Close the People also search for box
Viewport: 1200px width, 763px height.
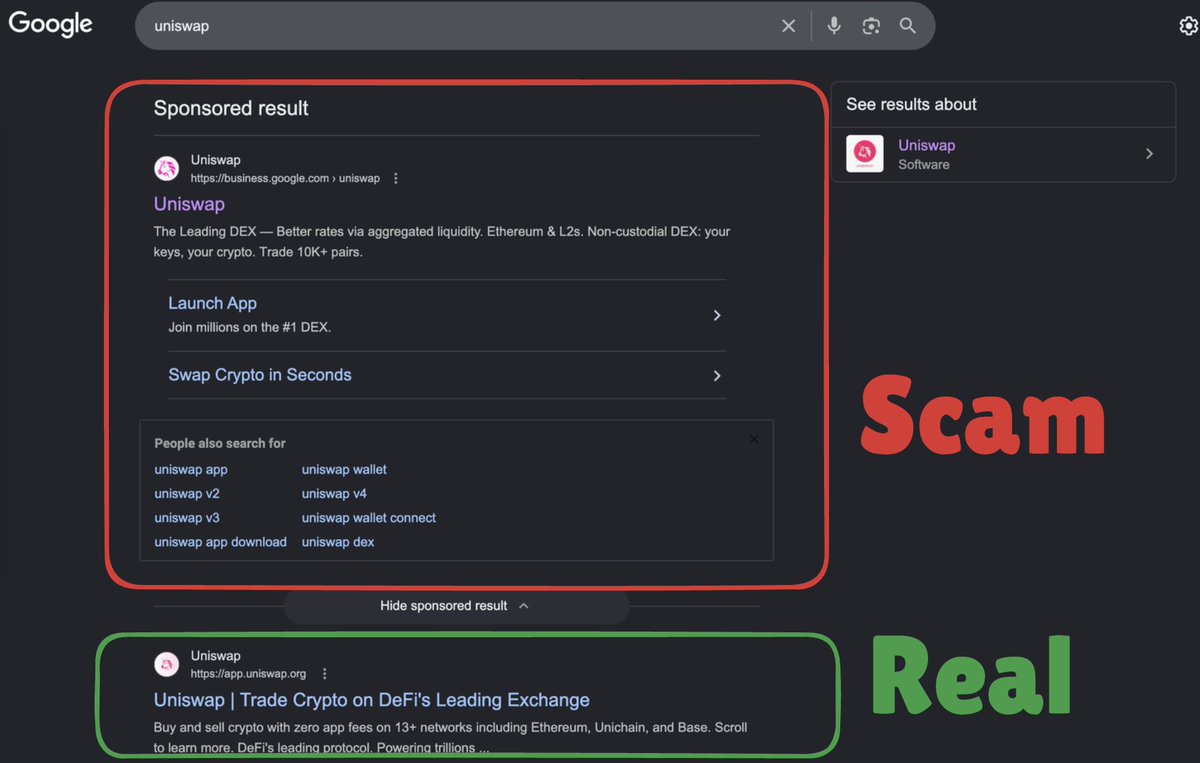coord(754,439)
